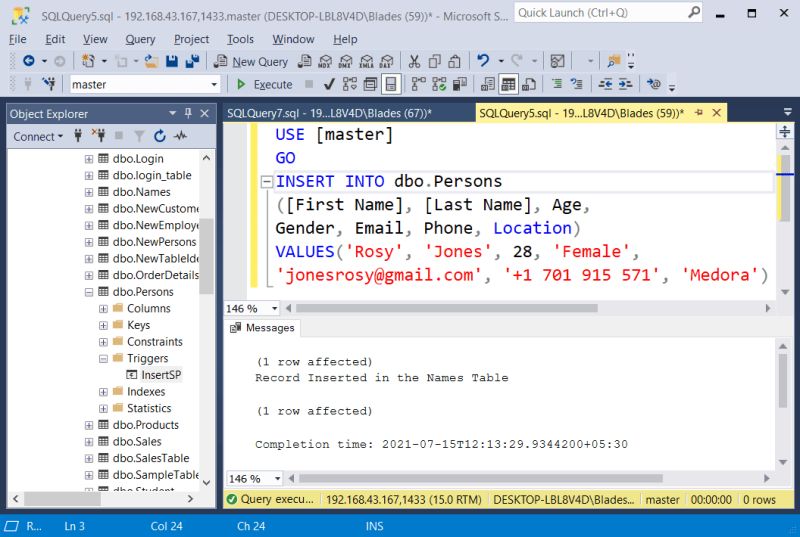This screenshot has width=800, height=537.
Task: Click the New Query button
Action: pos(251,62)
